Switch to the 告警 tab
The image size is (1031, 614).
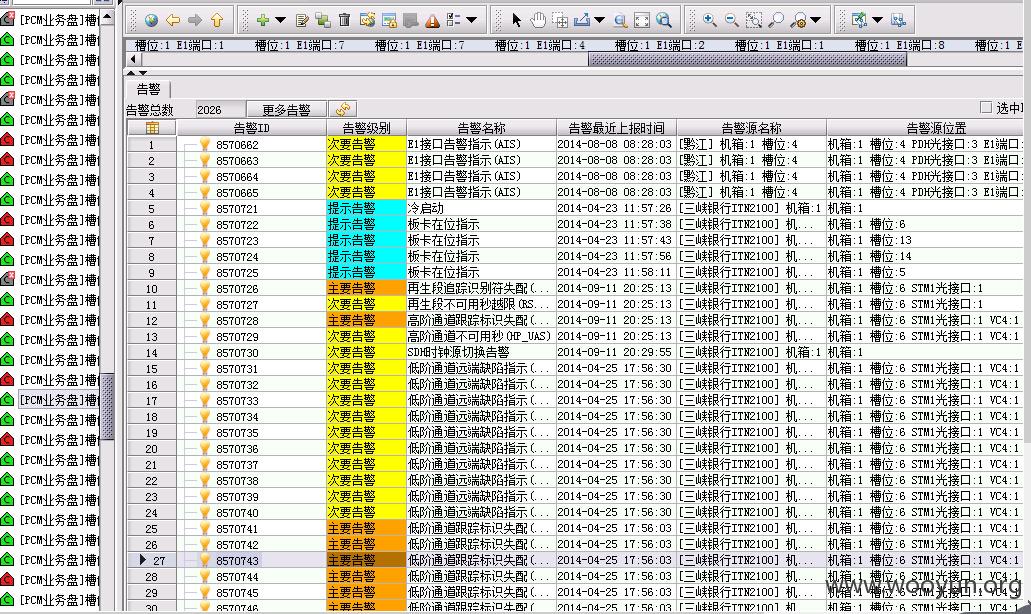coord(148,89)
